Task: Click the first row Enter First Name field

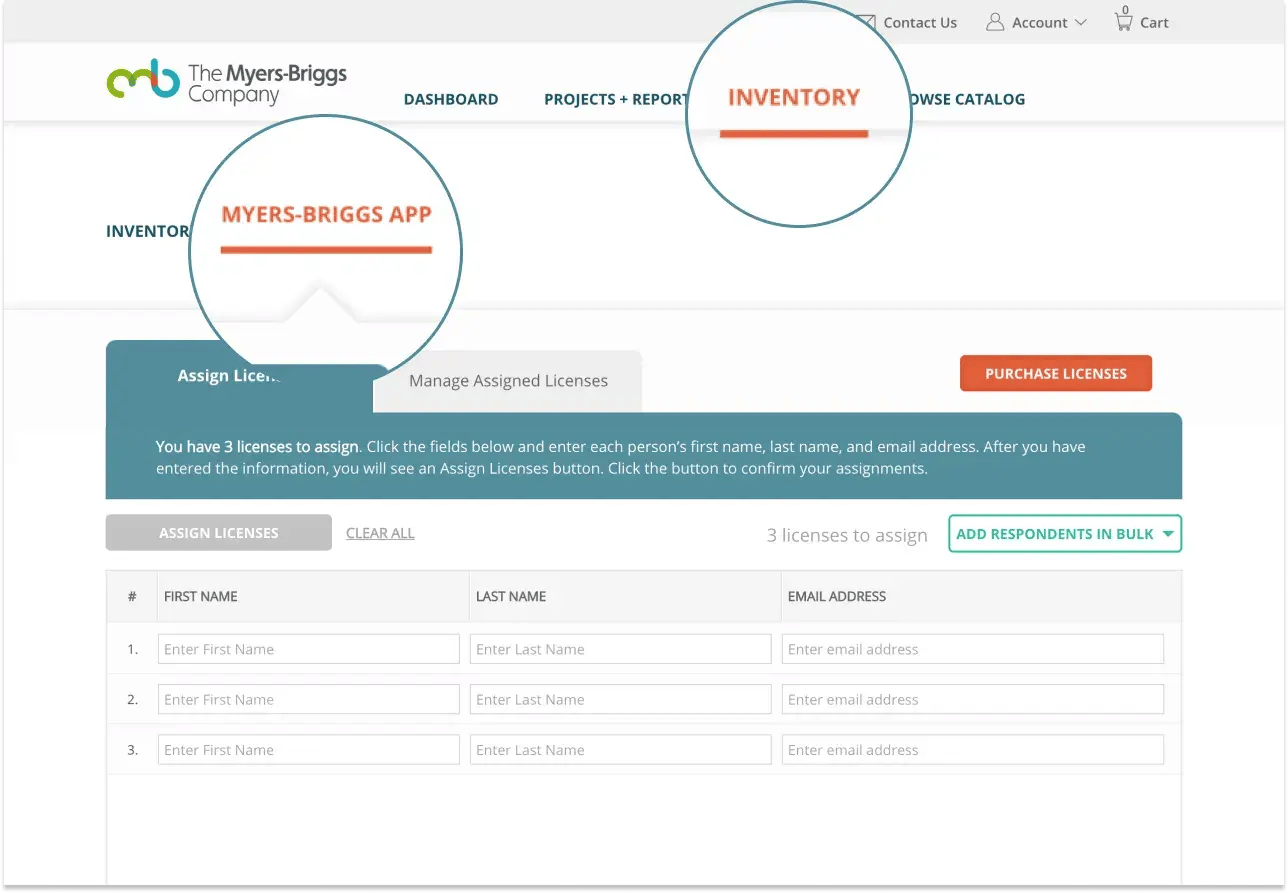Action: coord(308,648)
